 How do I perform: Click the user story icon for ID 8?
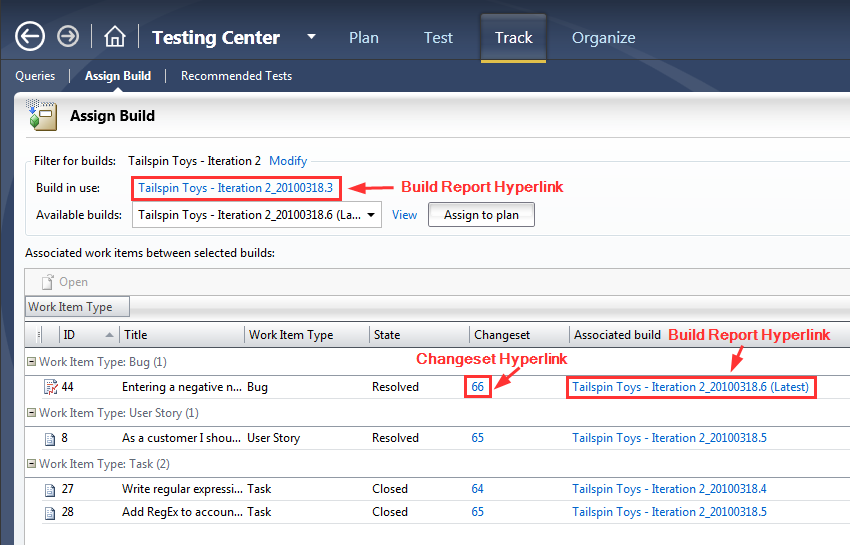(x=50, y=438)
